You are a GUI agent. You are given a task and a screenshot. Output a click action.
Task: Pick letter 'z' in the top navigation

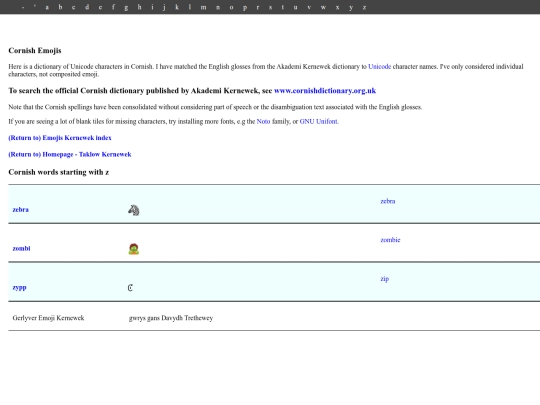point(364,7)
